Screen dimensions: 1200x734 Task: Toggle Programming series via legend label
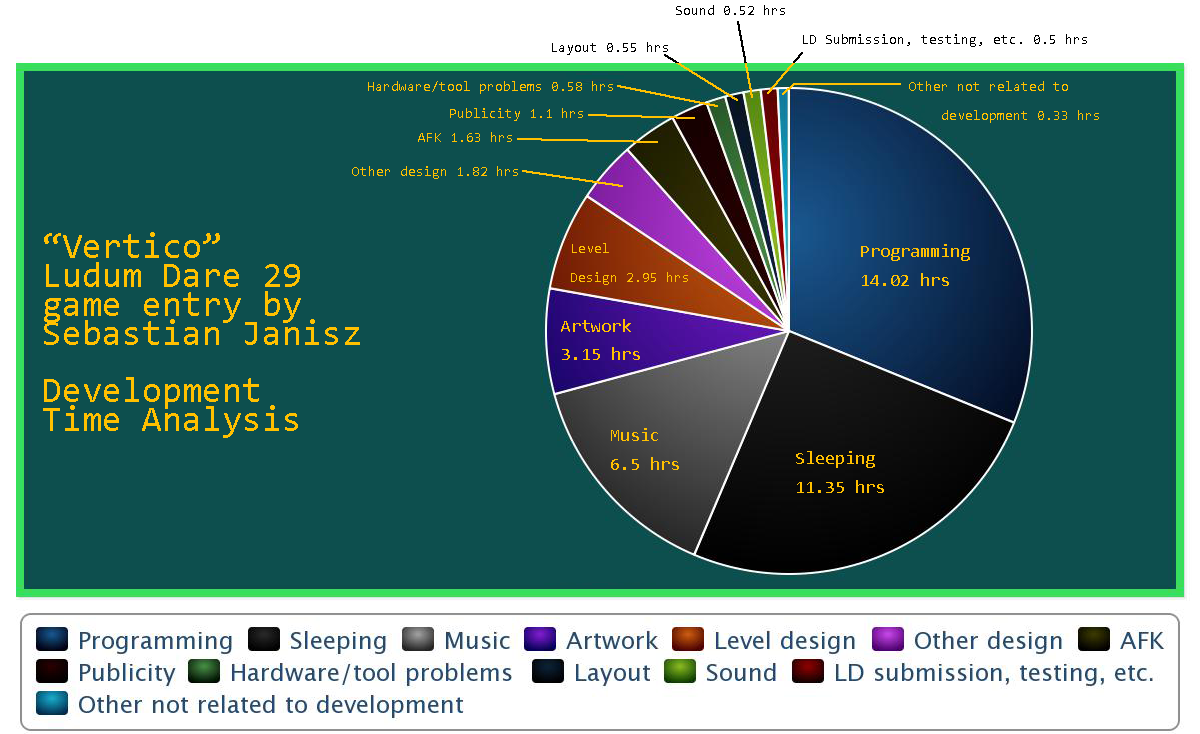(155, 642)
